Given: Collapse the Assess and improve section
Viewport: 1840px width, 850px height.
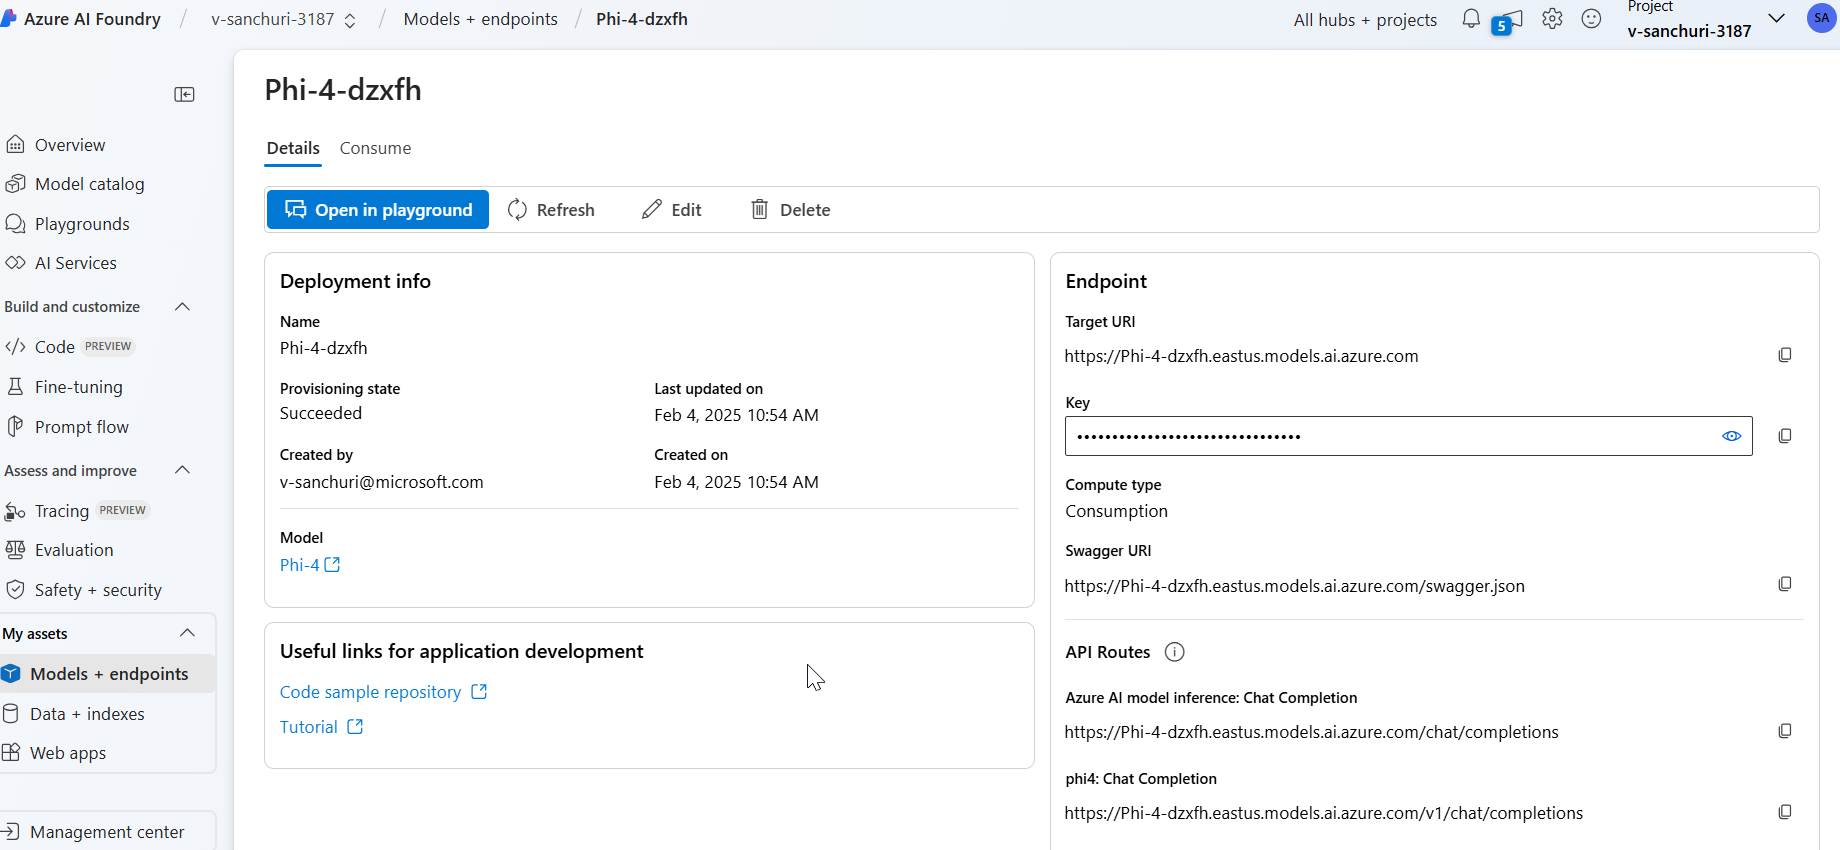Looking at the screenshot, I should (x=182, y=470).
